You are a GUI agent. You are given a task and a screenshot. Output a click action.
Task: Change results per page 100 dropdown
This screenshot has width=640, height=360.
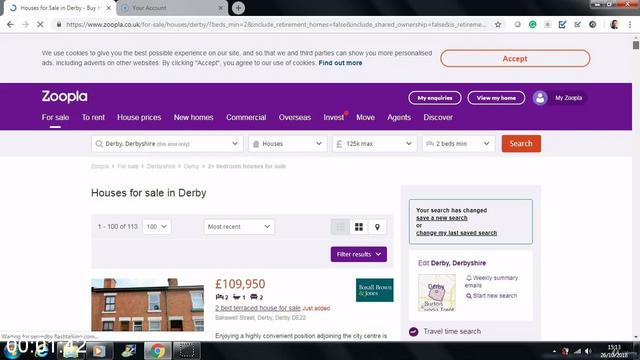pos(157,227)
